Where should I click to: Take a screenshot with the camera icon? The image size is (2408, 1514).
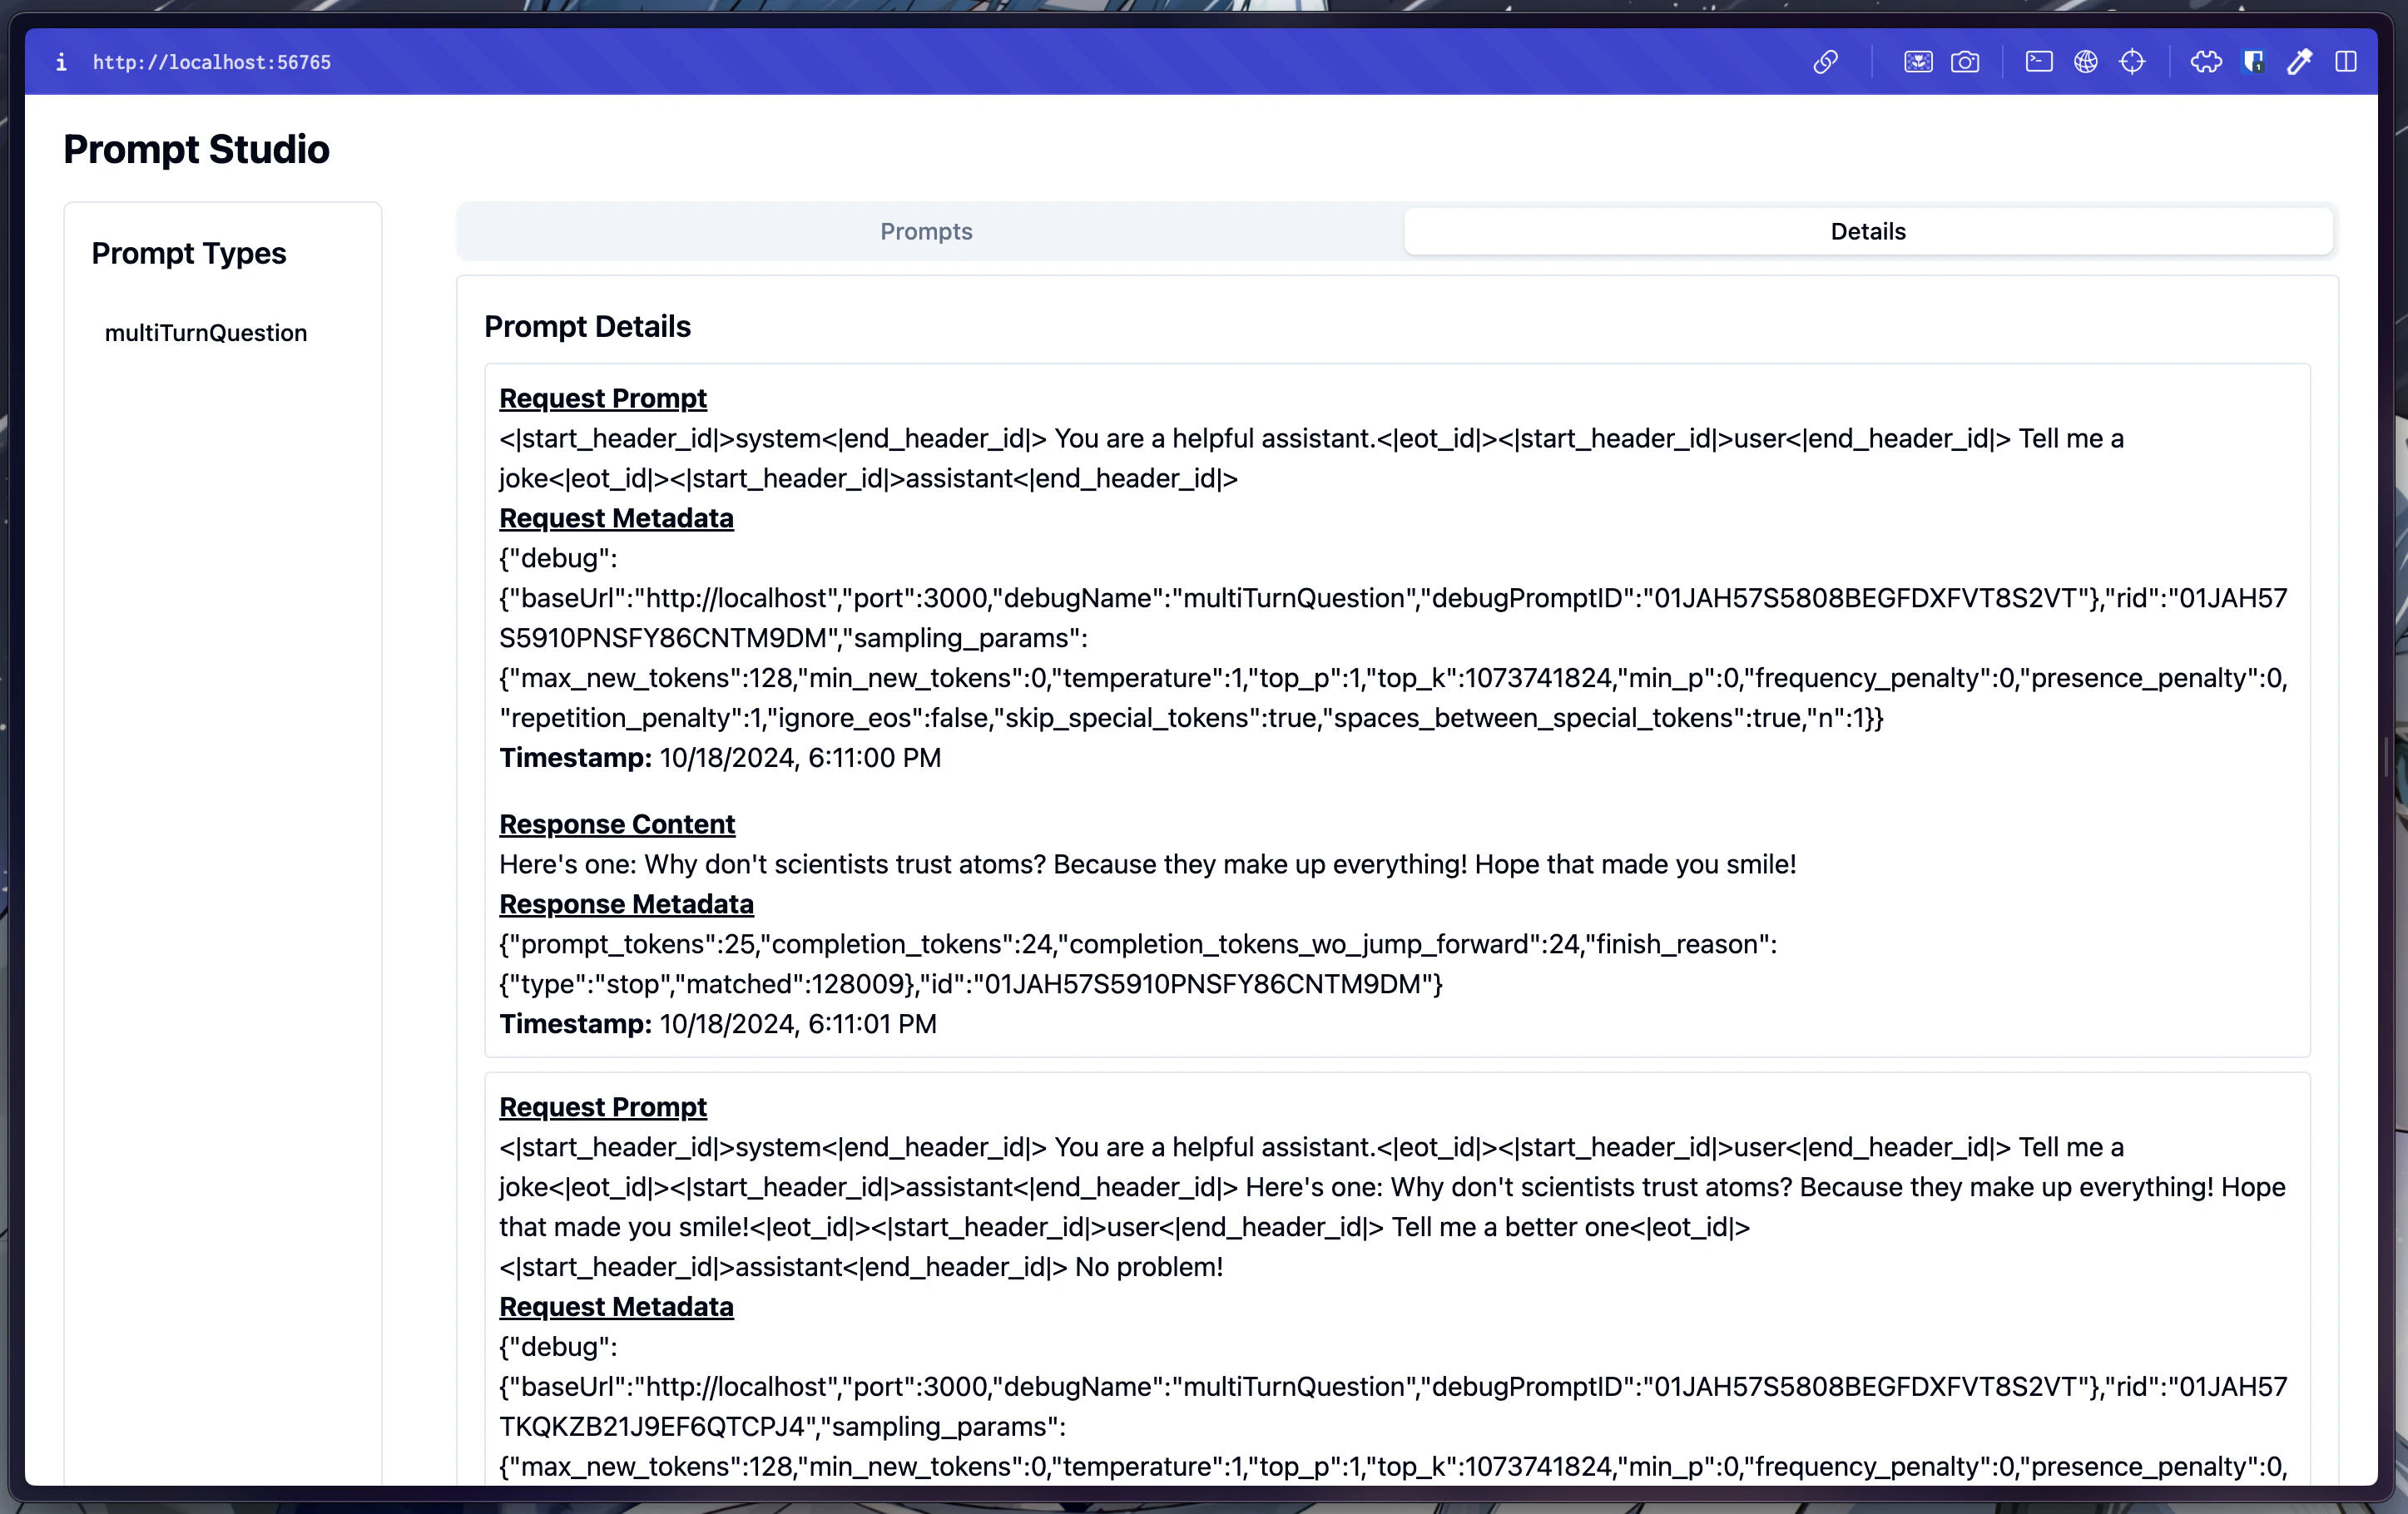[x=1964, y=62]
